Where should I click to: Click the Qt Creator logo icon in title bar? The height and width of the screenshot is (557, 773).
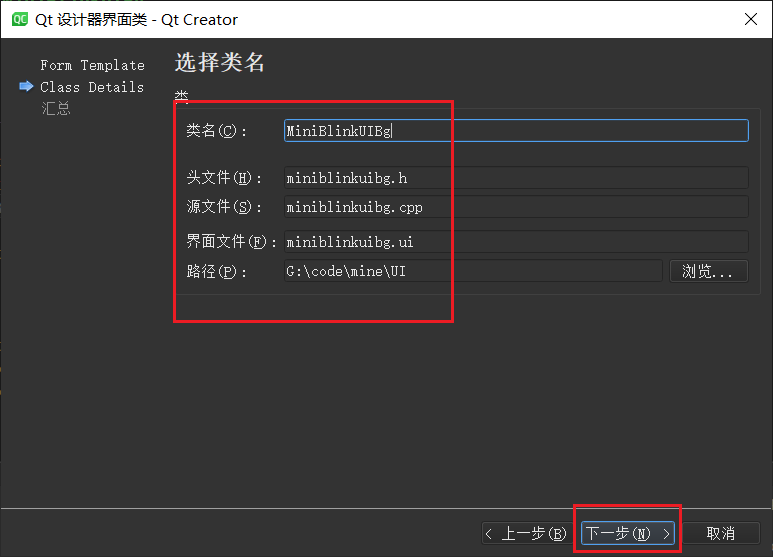pos(20,20)
